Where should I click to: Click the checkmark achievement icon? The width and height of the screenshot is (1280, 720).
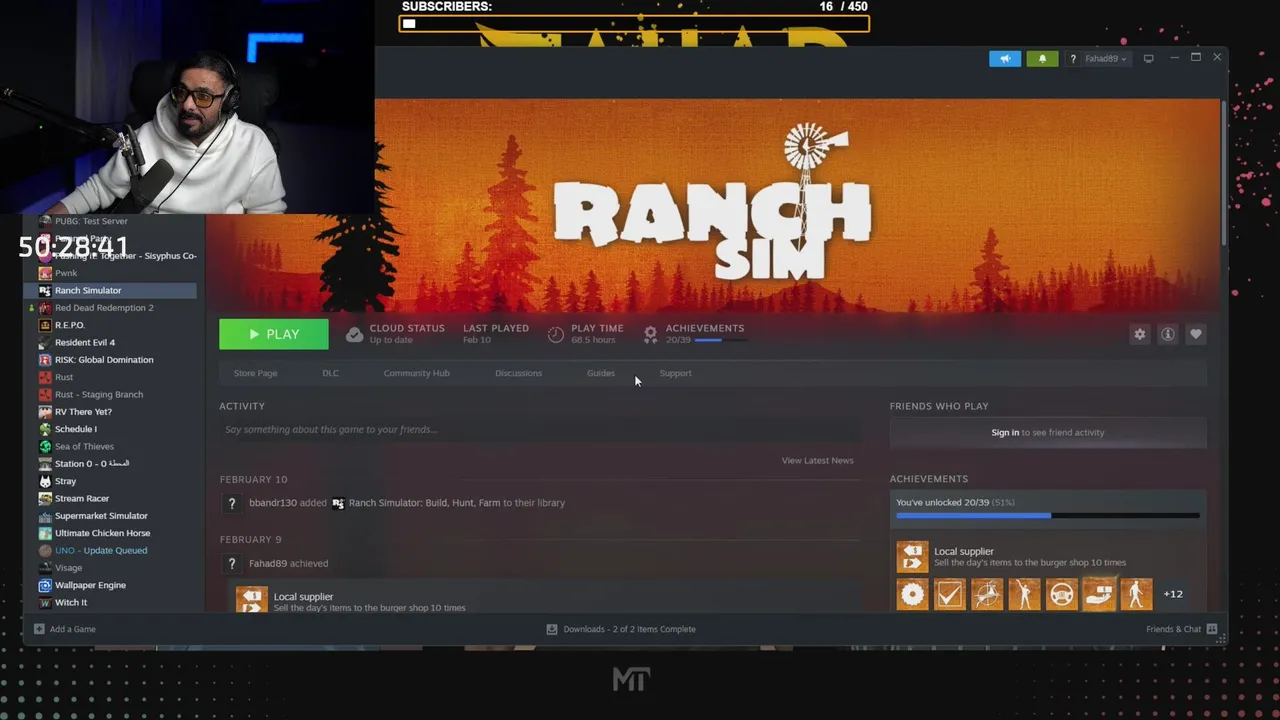pyautogui.click(x=949, y=594)
